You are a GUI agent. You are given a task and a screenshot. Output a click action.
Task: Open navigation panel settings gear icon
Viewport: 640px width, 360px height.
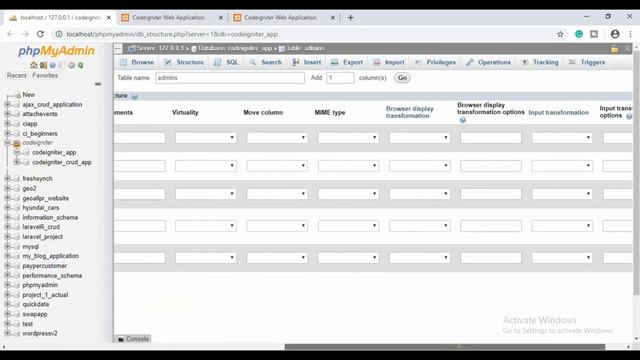[x=71, y=65]
